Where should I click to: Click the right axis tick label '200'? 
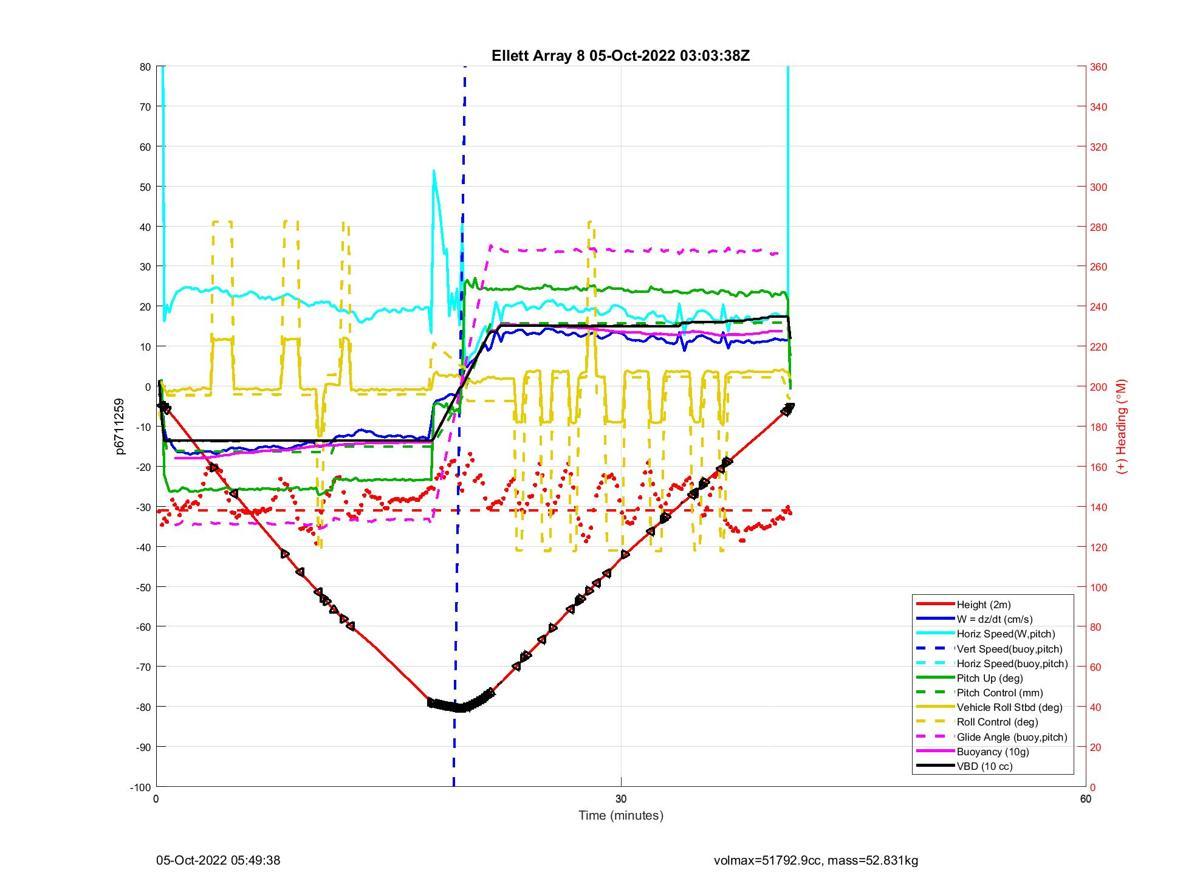point(1098,387)
